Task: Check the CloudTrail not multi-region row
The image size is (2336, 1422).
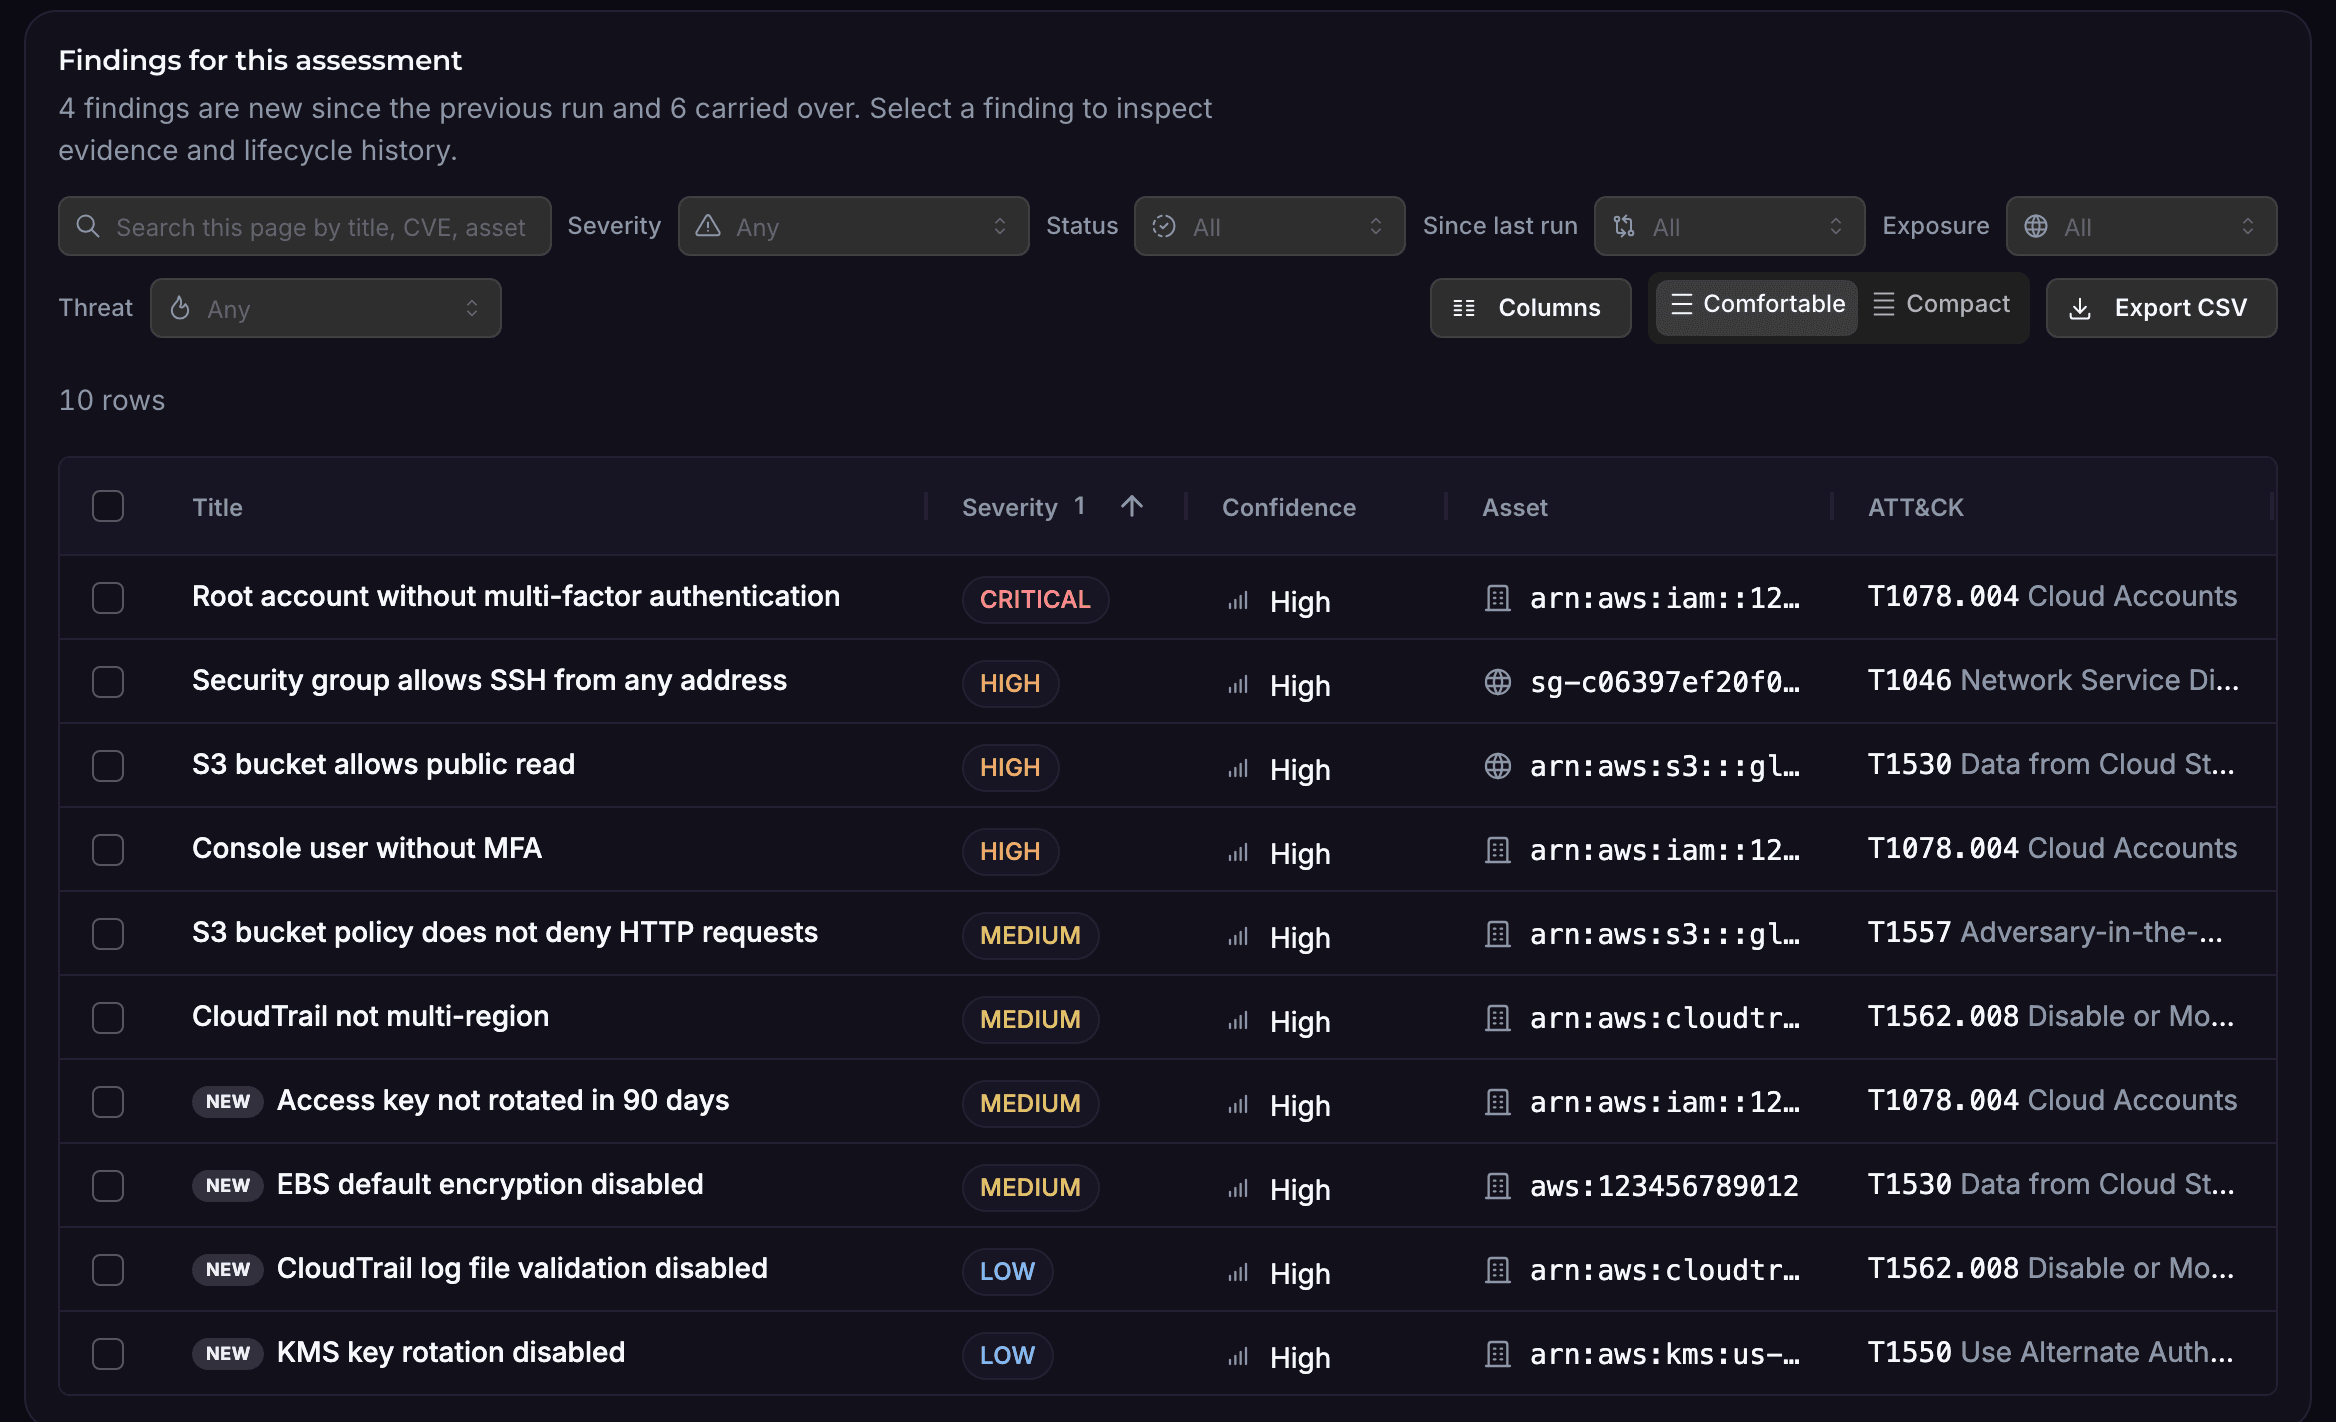Action: (x=108, y=1018)
